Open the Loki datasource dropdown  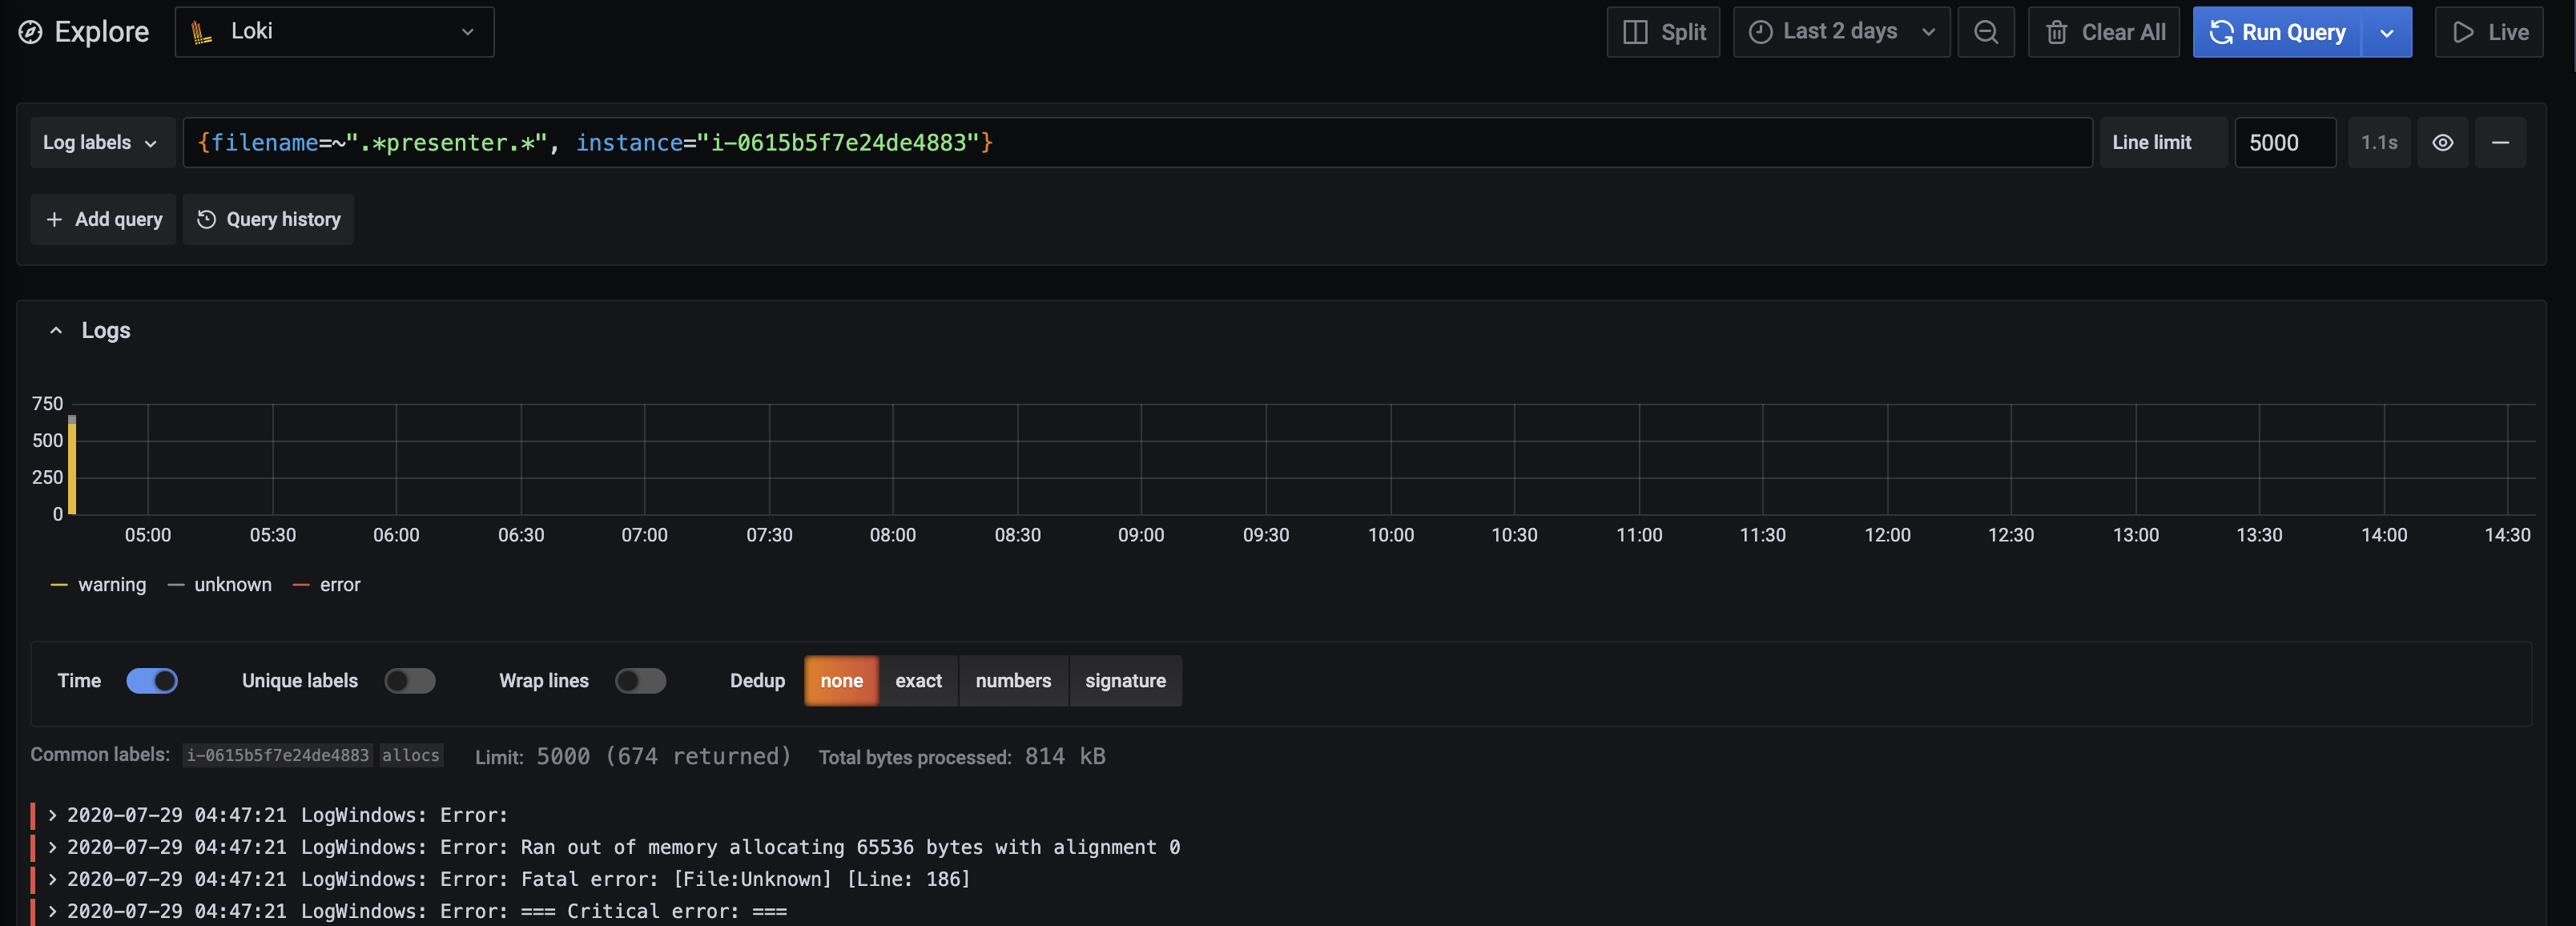pos(335,31)
